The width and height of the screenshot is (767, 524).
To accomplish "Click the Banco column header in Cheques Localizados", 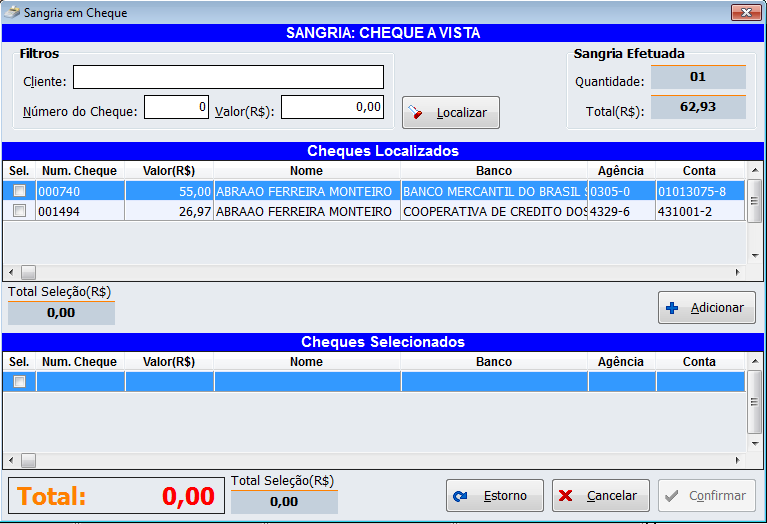I will pyautogui.click(x=494, y=171).
